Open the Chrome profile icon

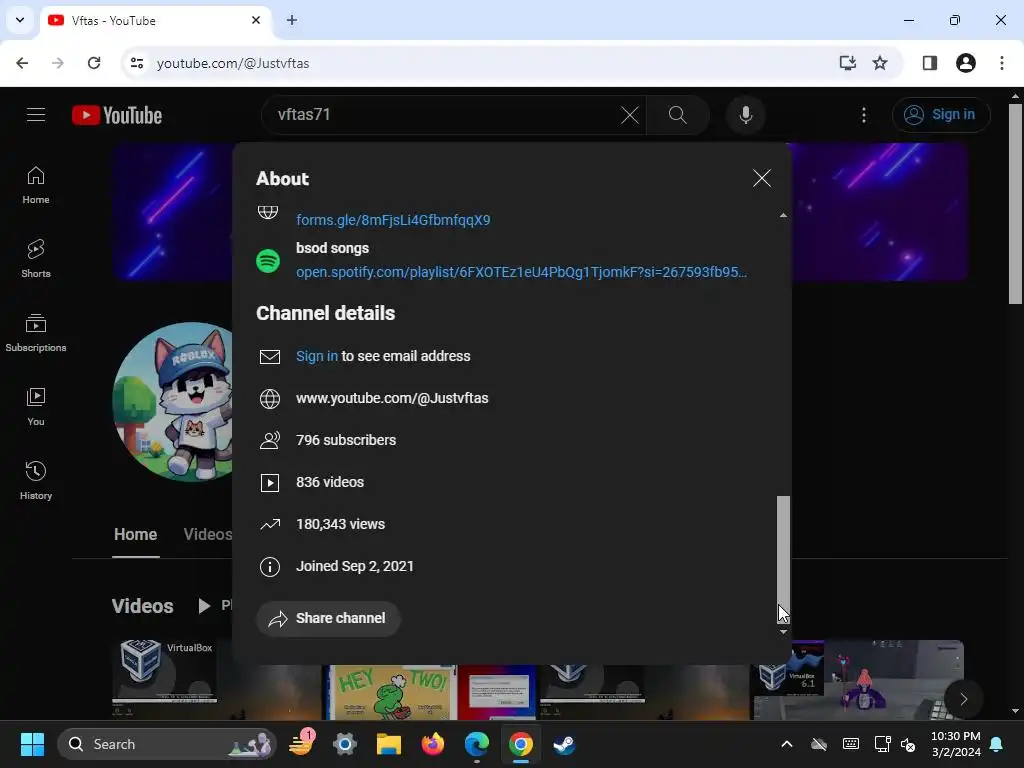(965, 63)
